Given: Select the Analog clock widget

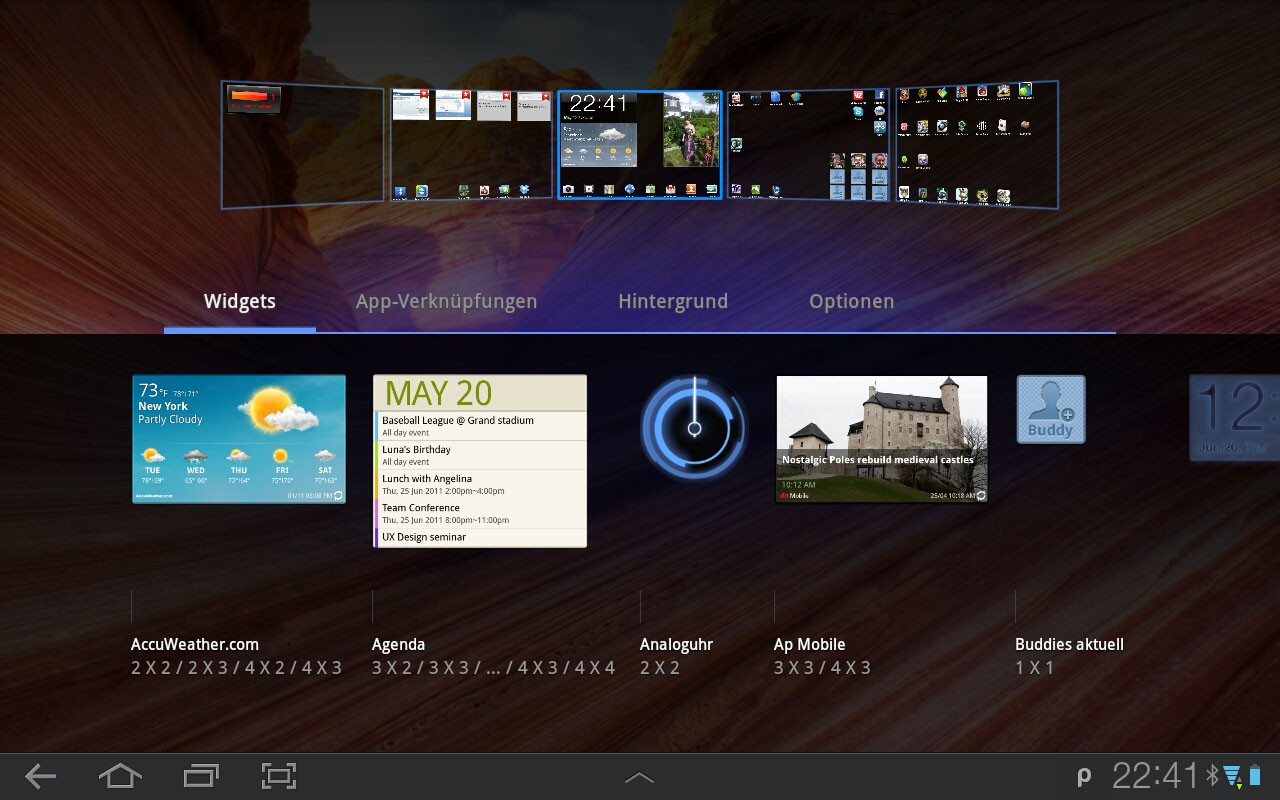Looking at the screenshot, I should coord(693,428).
